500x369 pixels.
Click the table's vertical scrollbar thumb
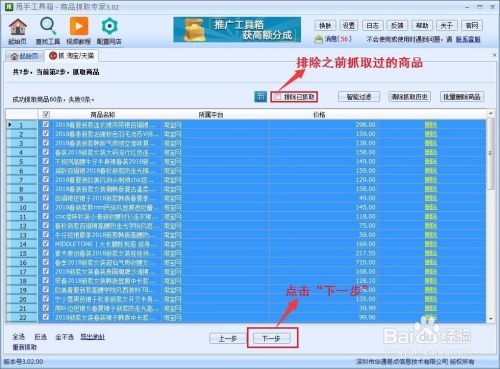point(491,153)
